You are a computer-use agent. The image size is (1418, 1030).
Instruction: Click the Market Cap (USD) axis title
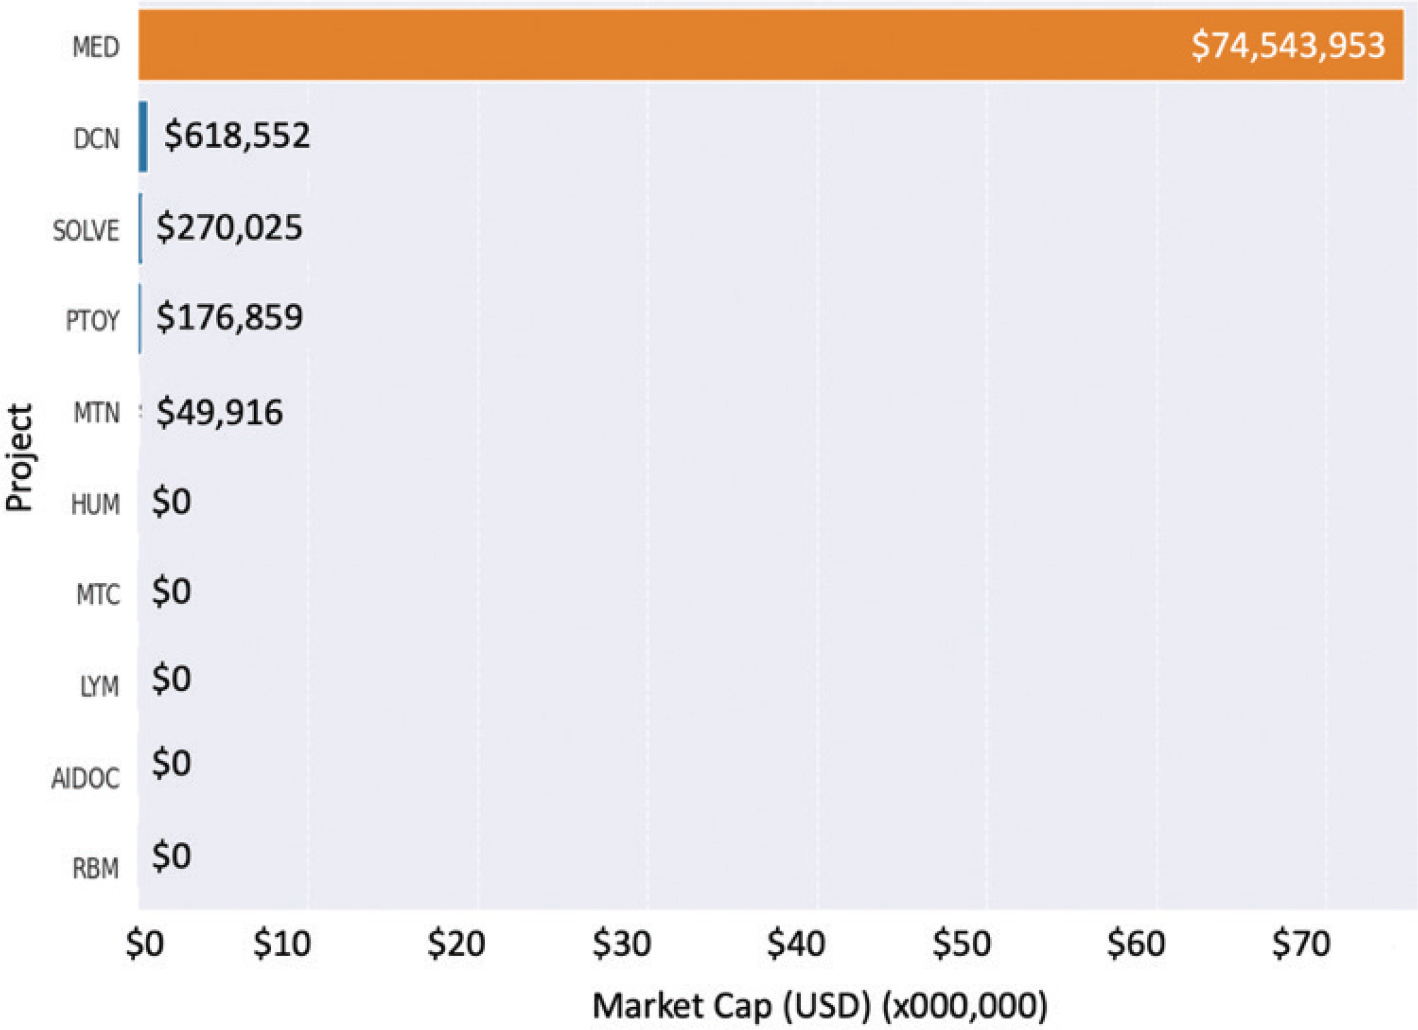(820, 1005)
